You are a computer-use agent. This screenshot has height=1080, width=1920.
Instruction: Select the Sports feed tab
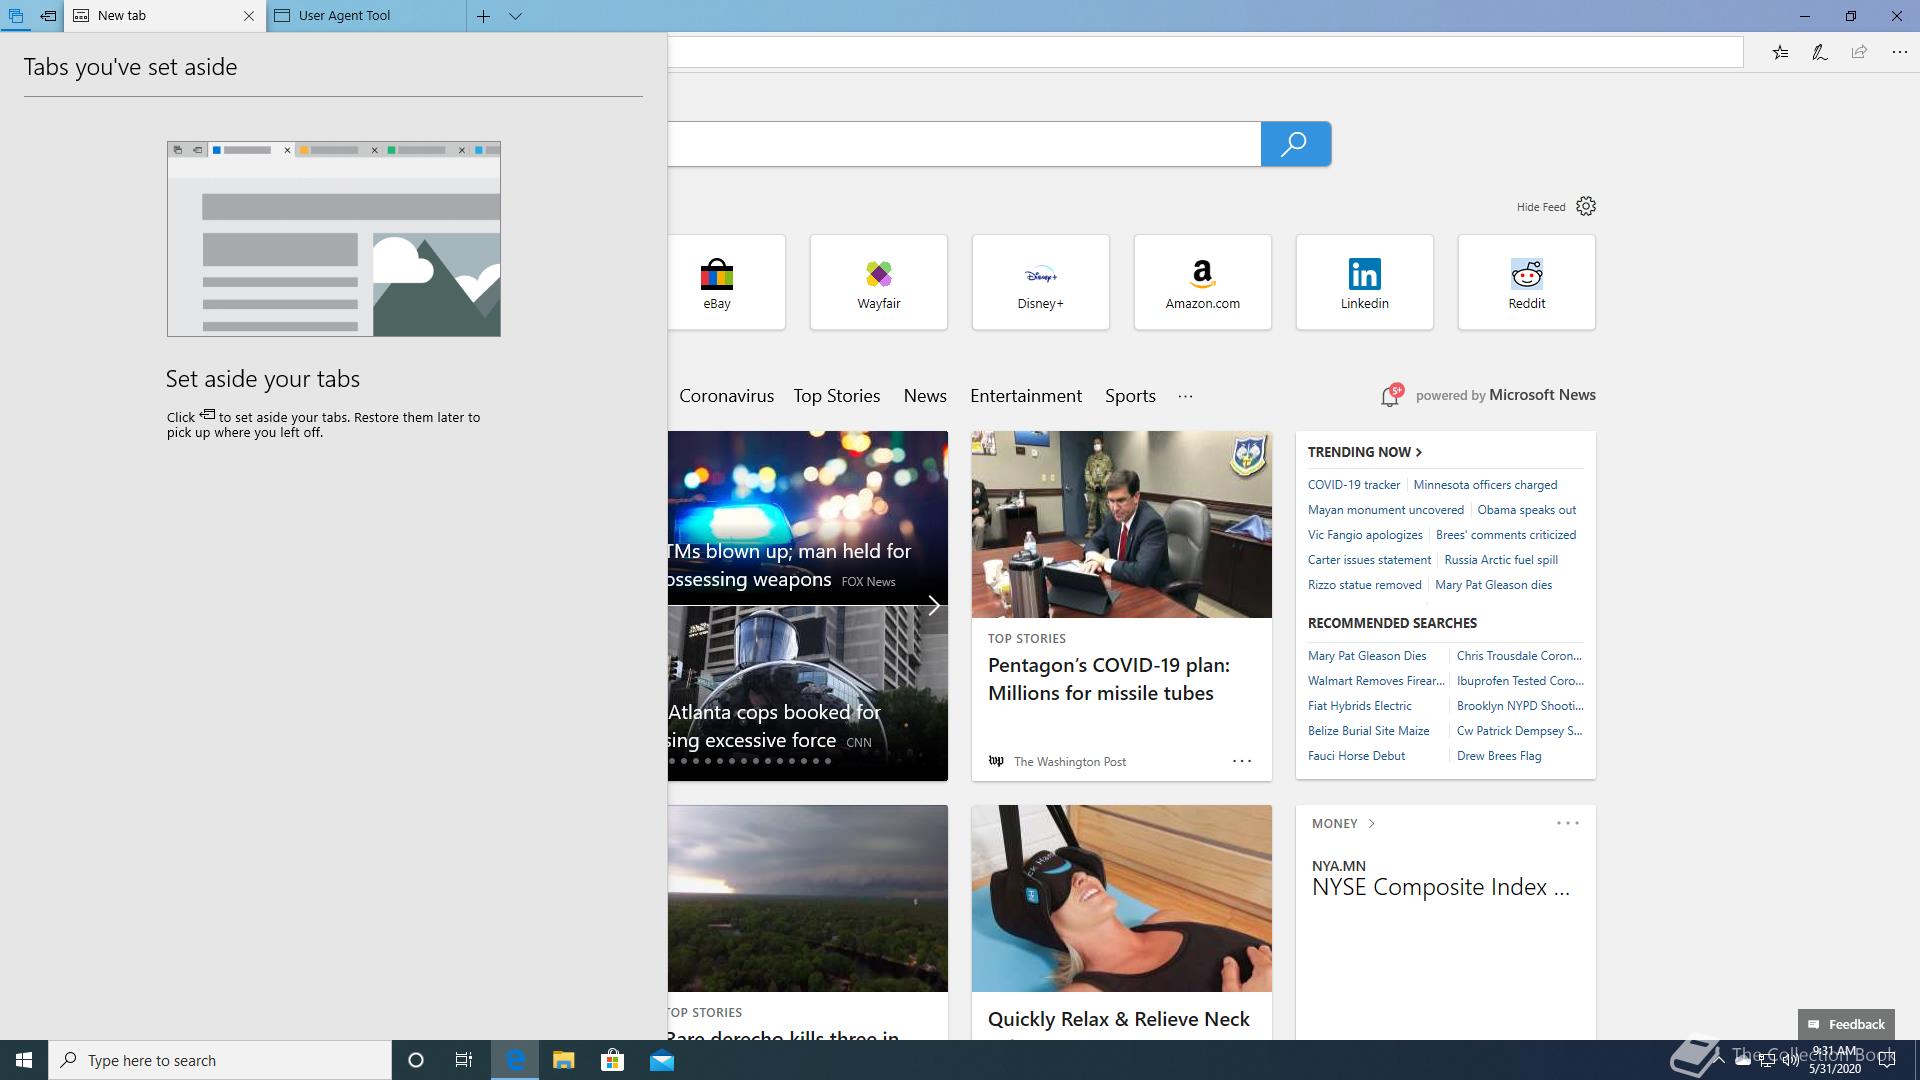tap(1130, 396)
